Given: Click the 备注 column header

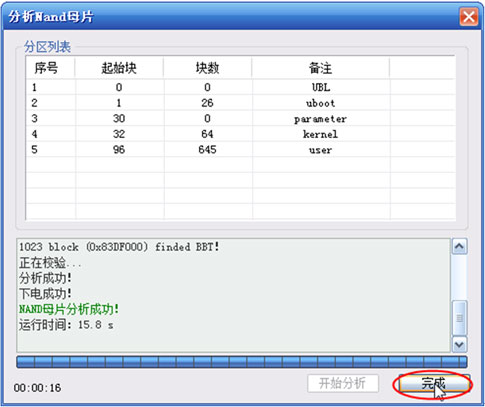Looking at the screenshot, I should coord(320,68).
